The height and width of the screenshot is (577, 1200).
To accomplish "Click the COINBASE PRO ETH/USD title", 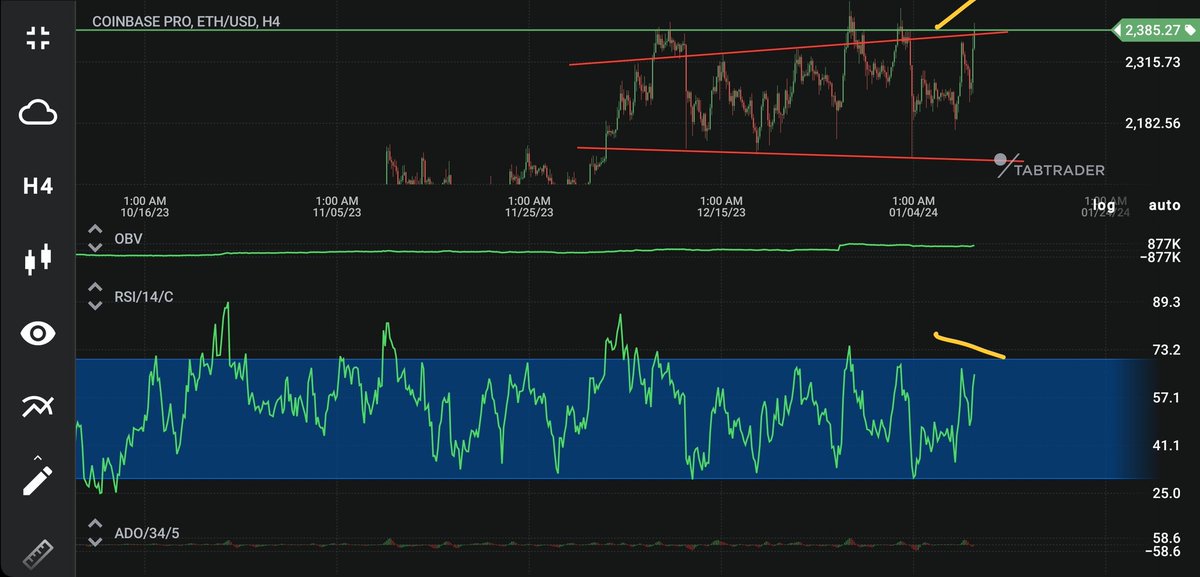I will (186, 20).
